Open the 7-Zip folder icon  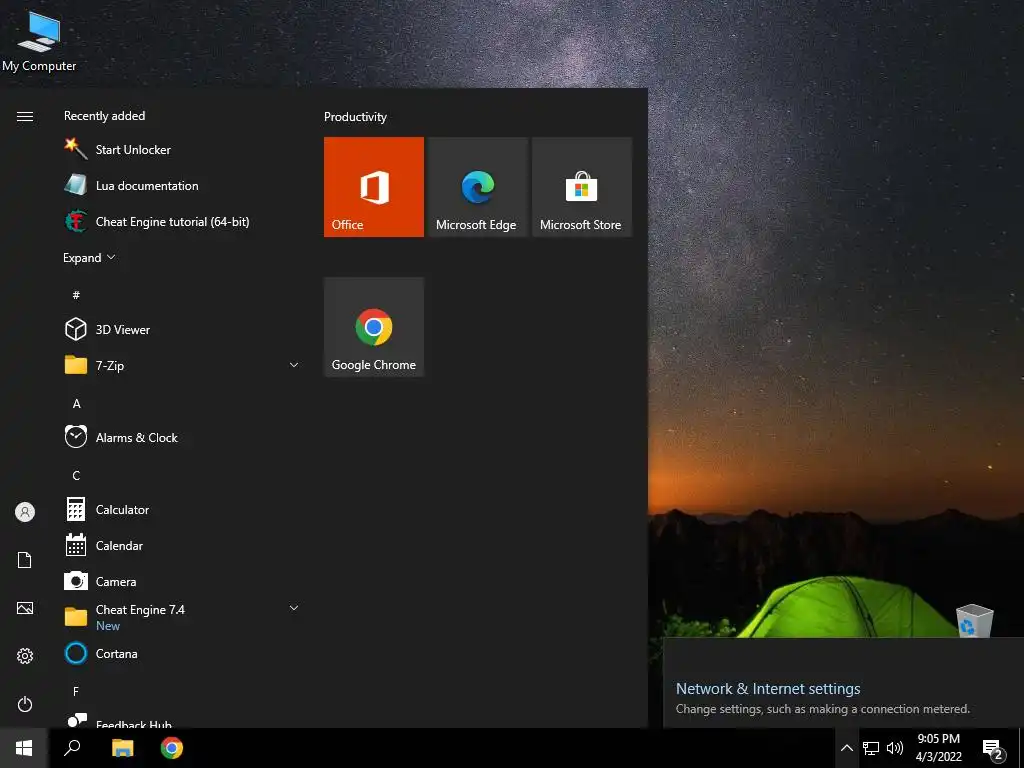click(x=76, y=365)
